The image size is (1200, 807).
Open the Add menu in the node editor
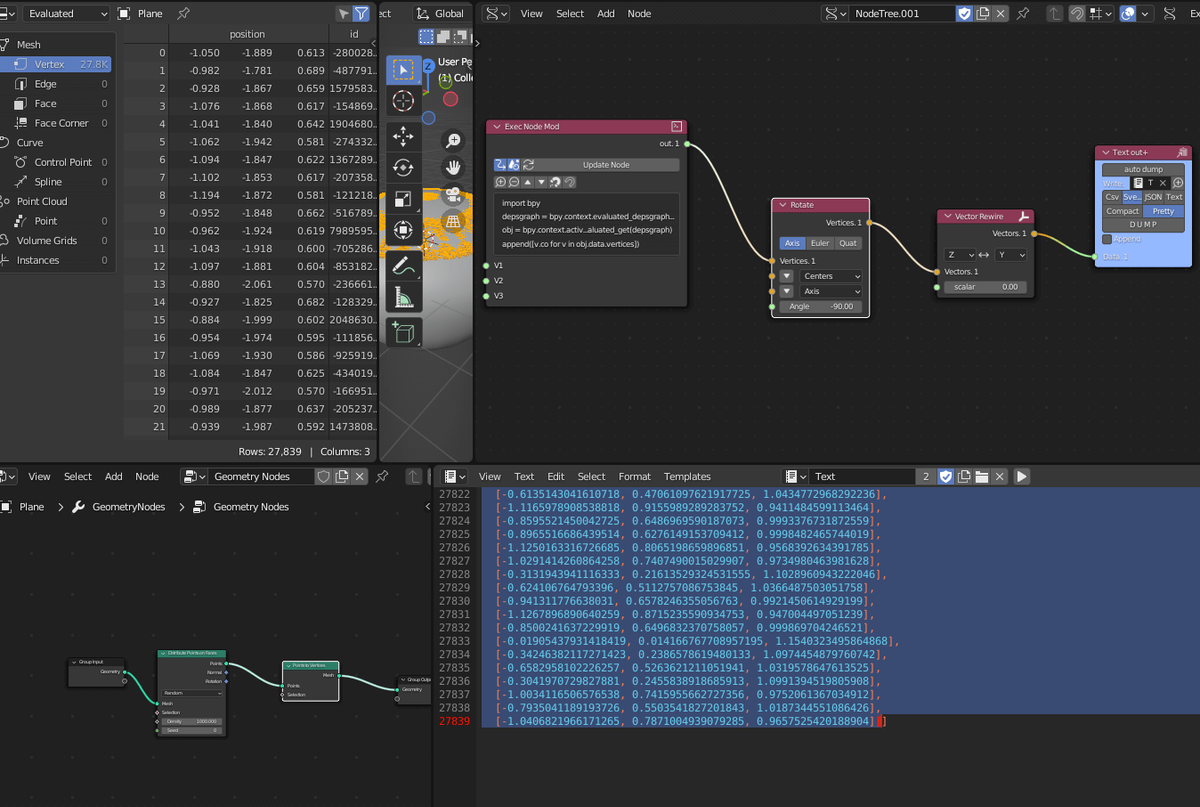(x=608, y=14)
